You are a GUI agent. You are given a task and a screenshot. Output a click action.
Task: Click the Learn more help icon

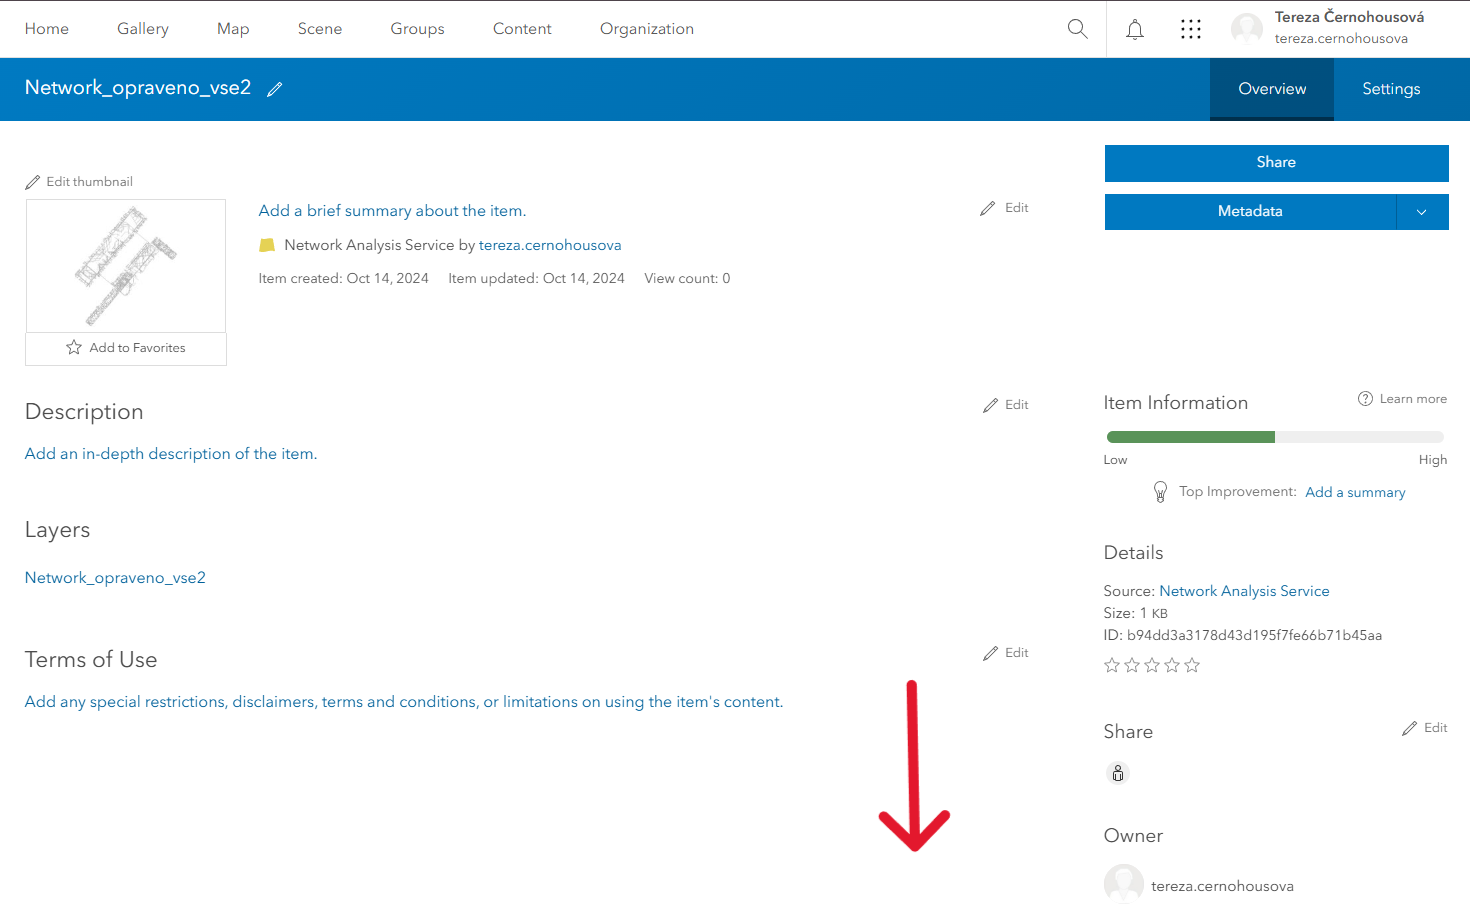[x=1365, y=399]
